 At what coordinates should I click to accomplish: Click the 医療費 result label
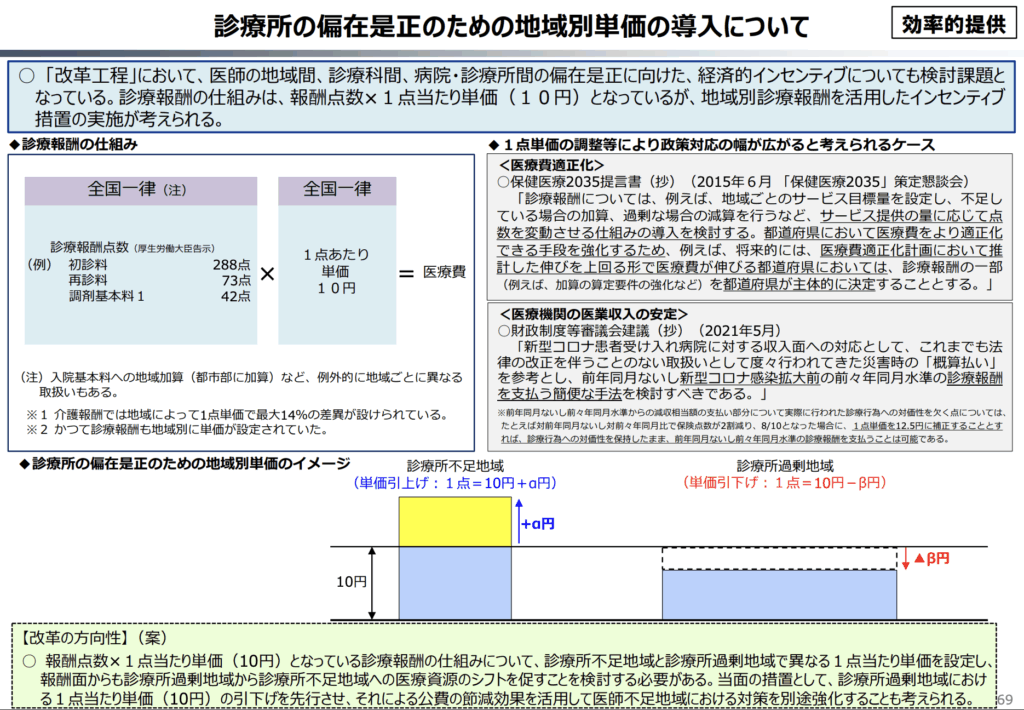tap(444, 272)
